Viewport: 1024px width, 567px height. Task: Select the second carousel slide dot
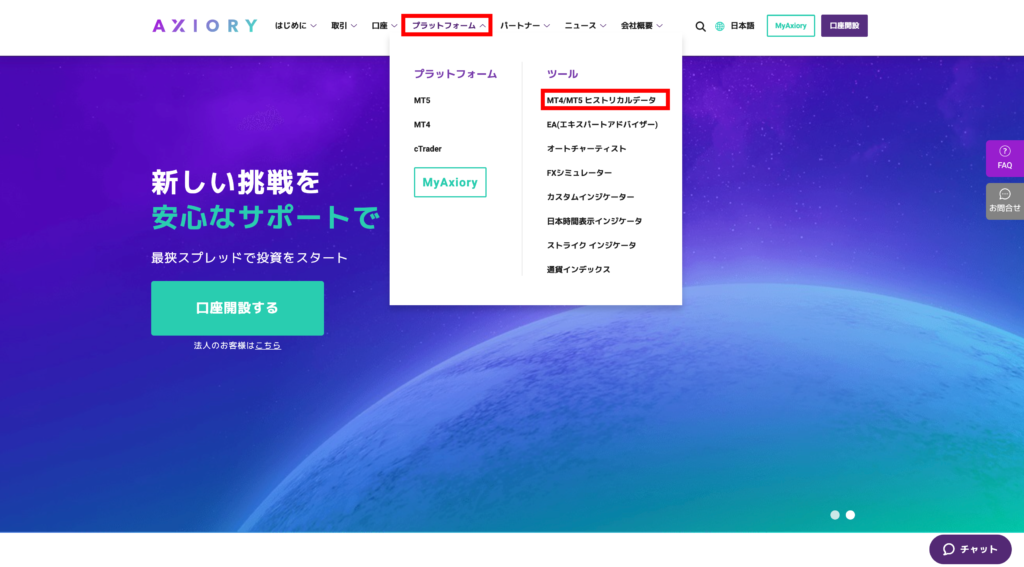tap(850, 515)
